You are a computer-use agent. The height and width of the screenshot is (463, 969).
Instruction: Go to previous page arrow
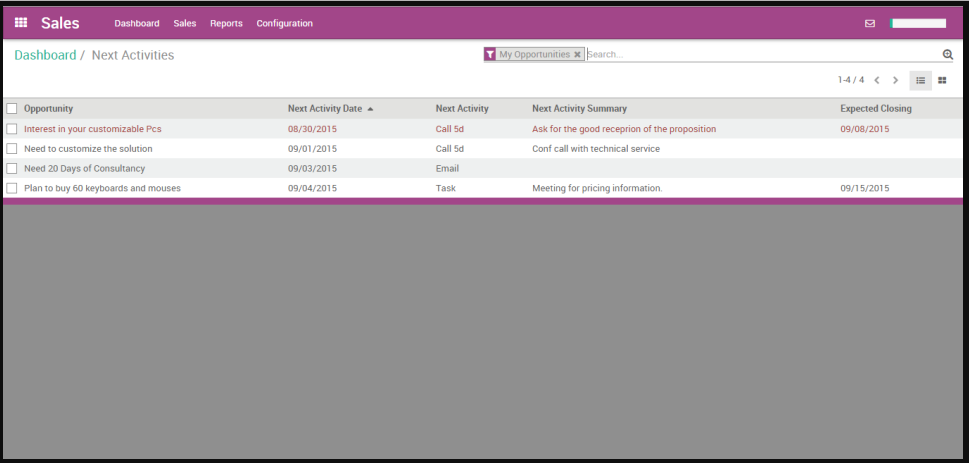point(876,80)
